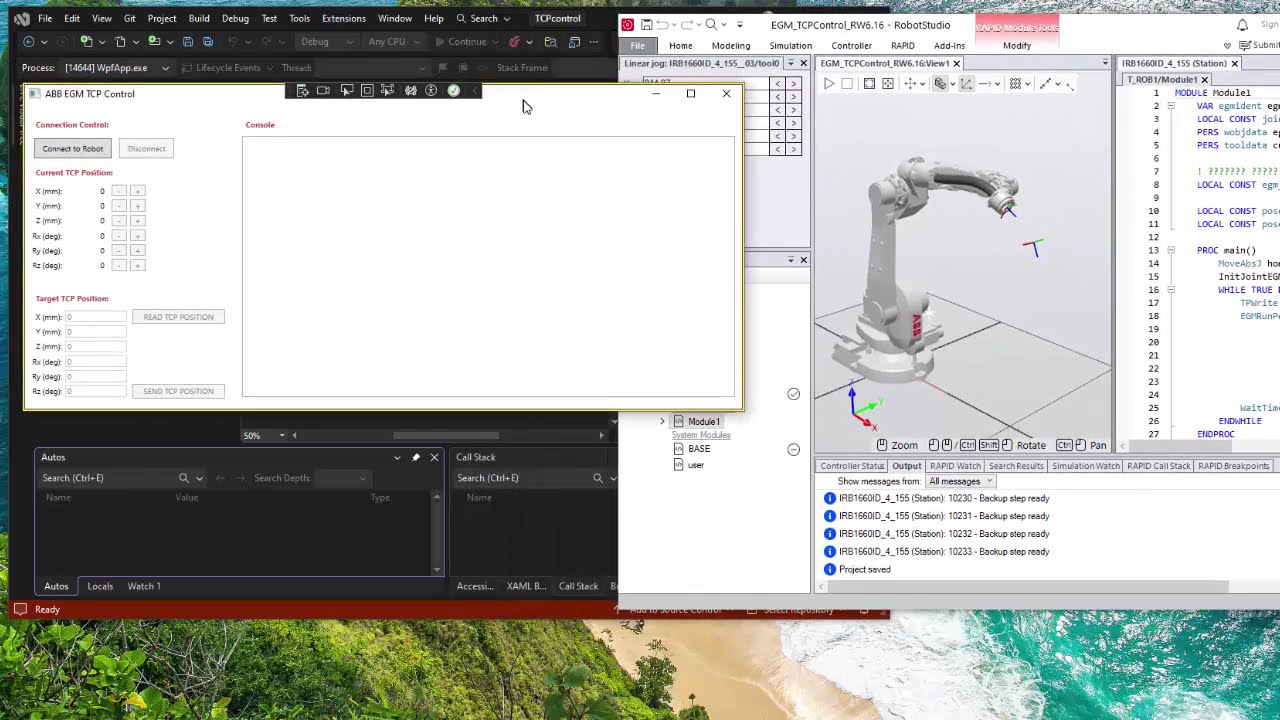The image size is (1280, 720).
Task: Close EGM_TCPControl_RW6.16:View1 tab
Action: coord(956,63)
